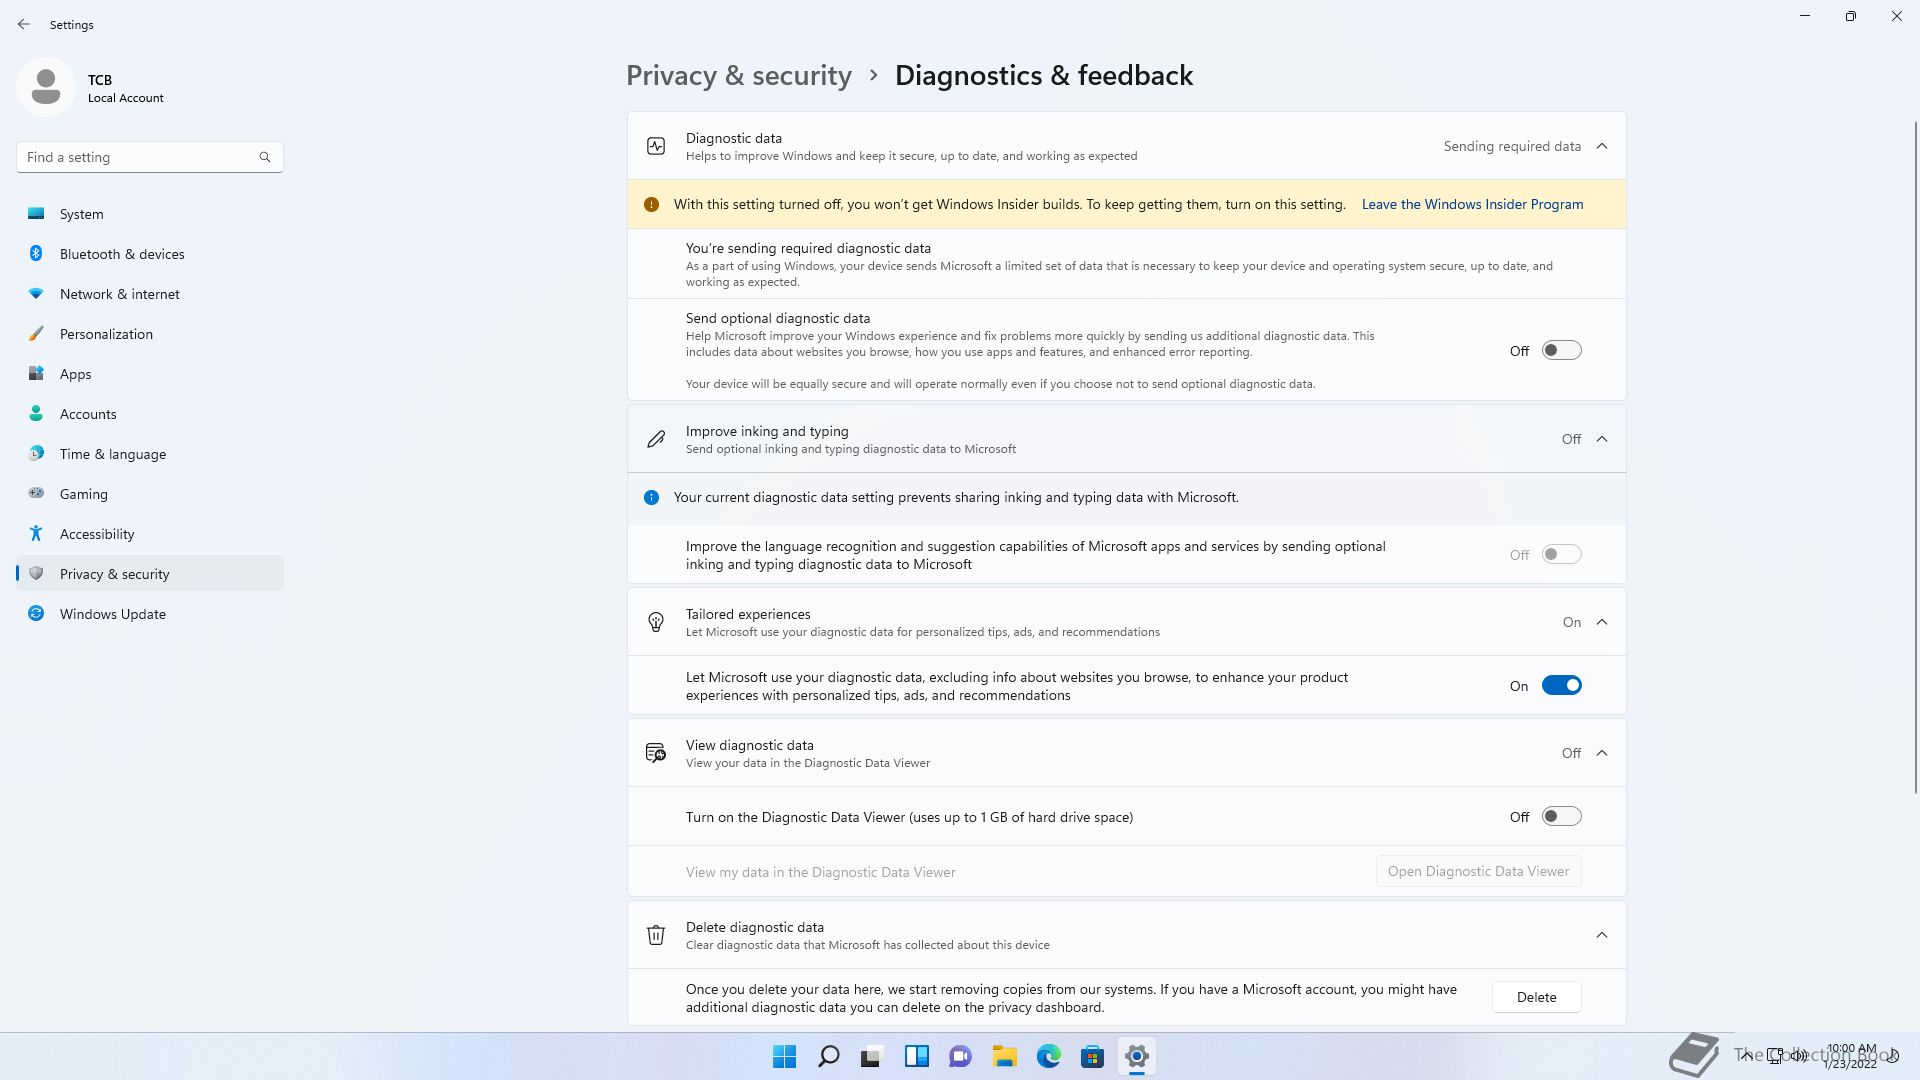Click the Delete button
This screenshot has height=1080, width=1920.
1536,997
